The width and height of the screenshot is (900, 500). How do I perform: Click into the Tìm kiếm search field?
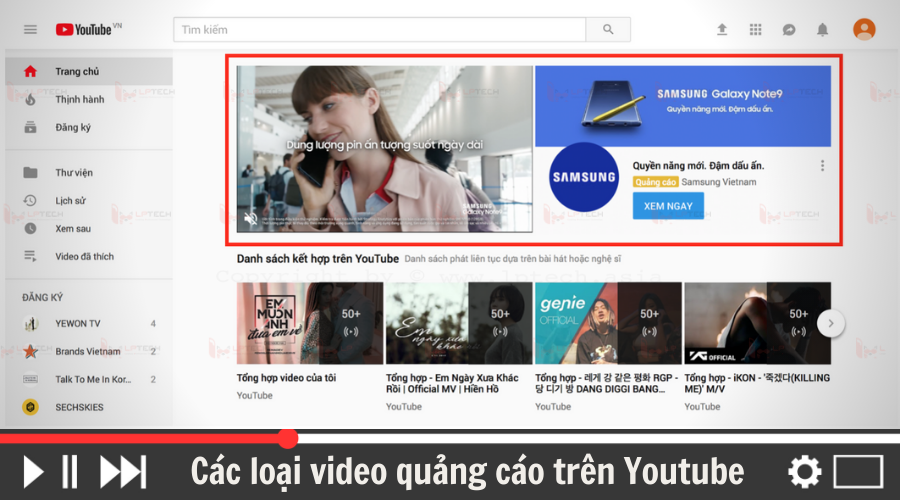click(379, 29)
